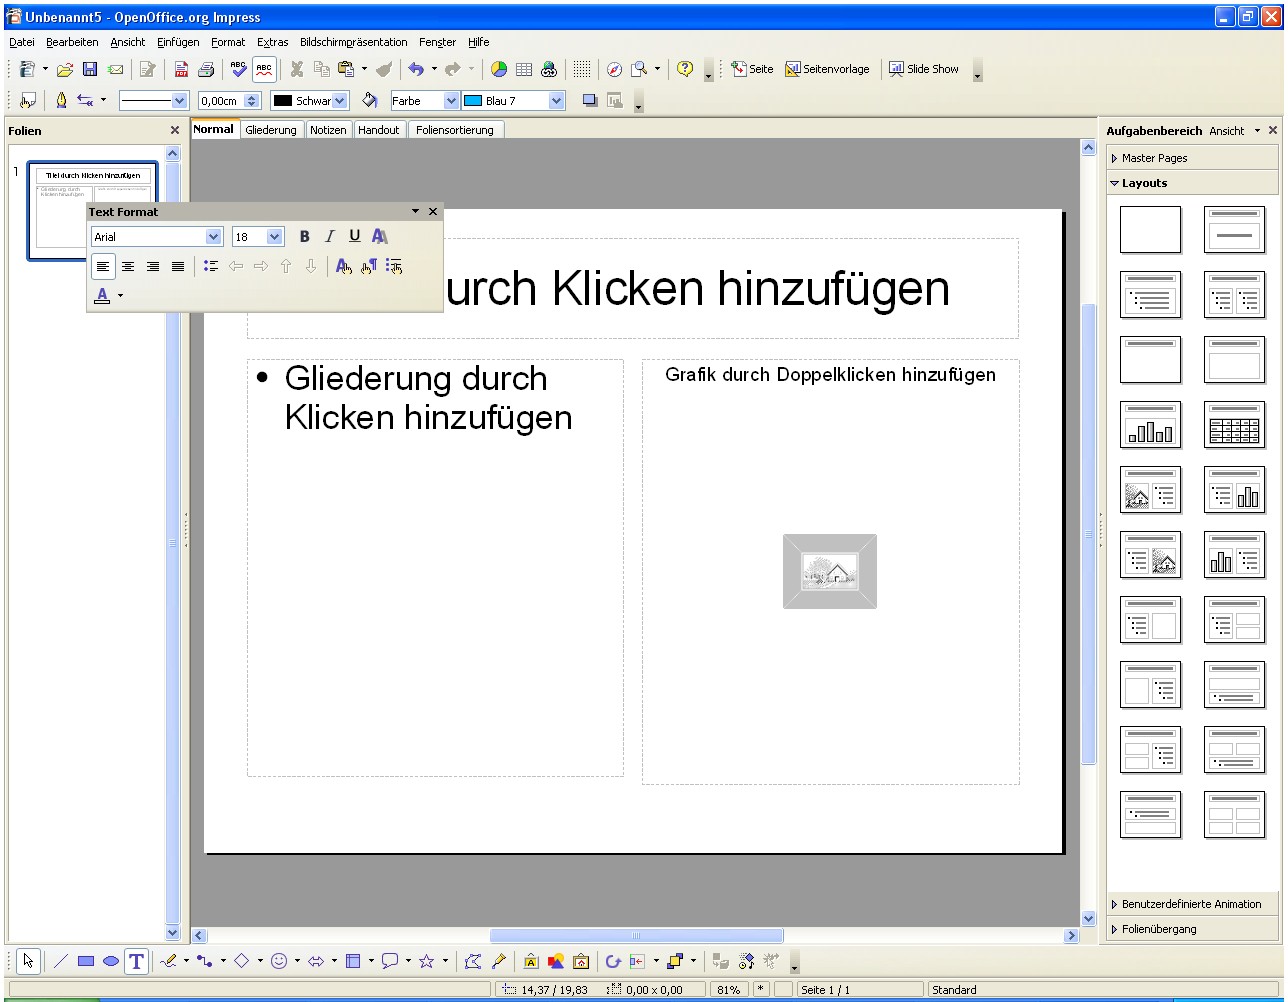
Task: Select slide 1 thumbnail in Folien panel
Action: (93, 211)
